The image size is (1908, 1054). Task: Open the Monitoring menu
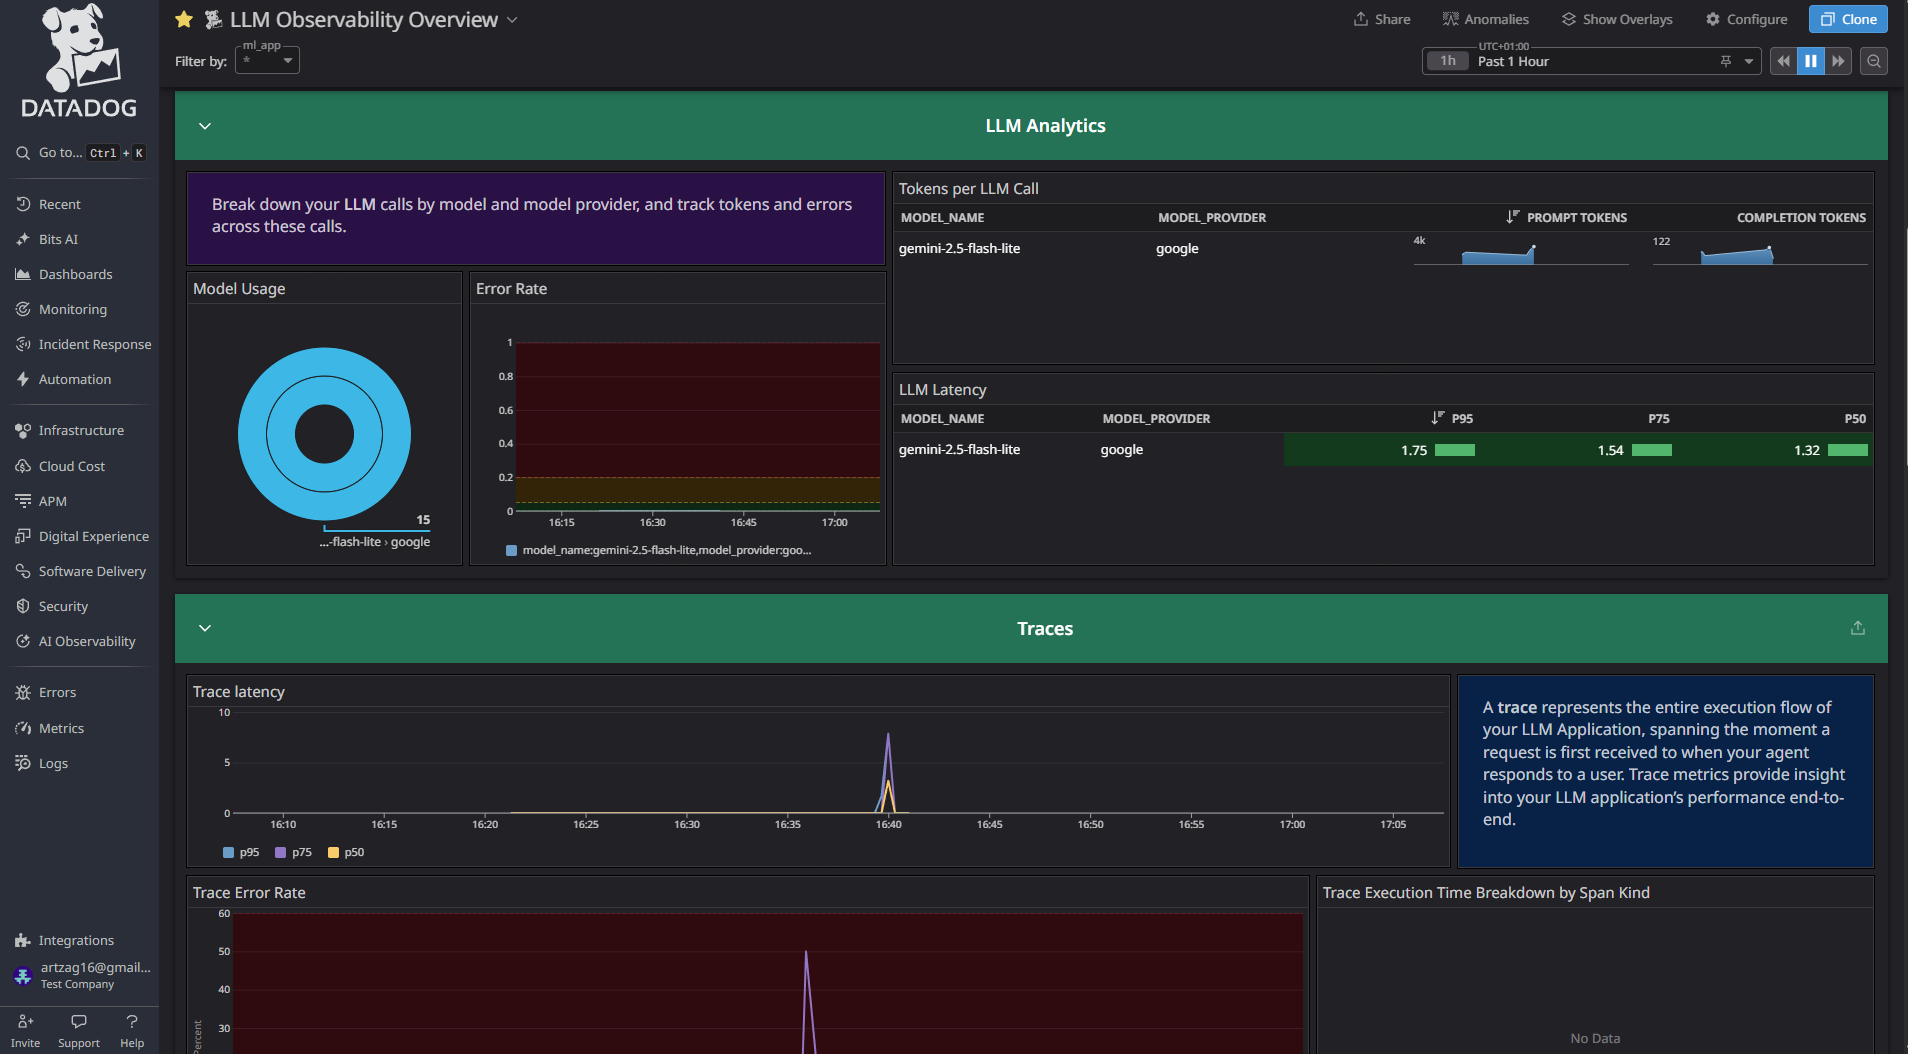(x=73, y=309)
